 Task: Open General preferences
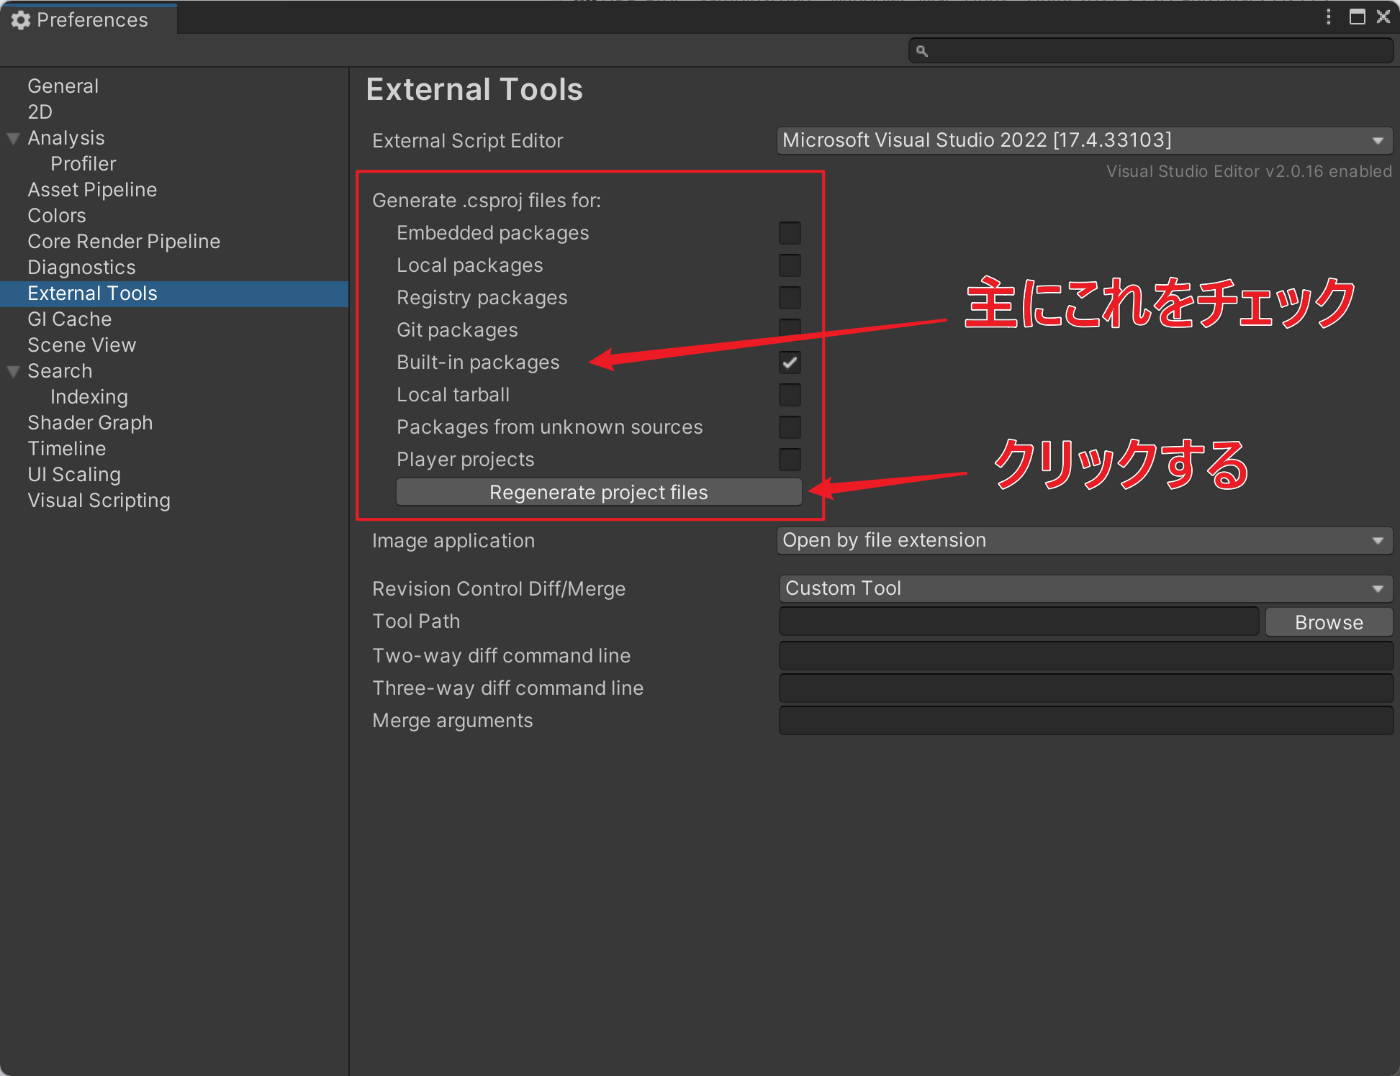63,86
